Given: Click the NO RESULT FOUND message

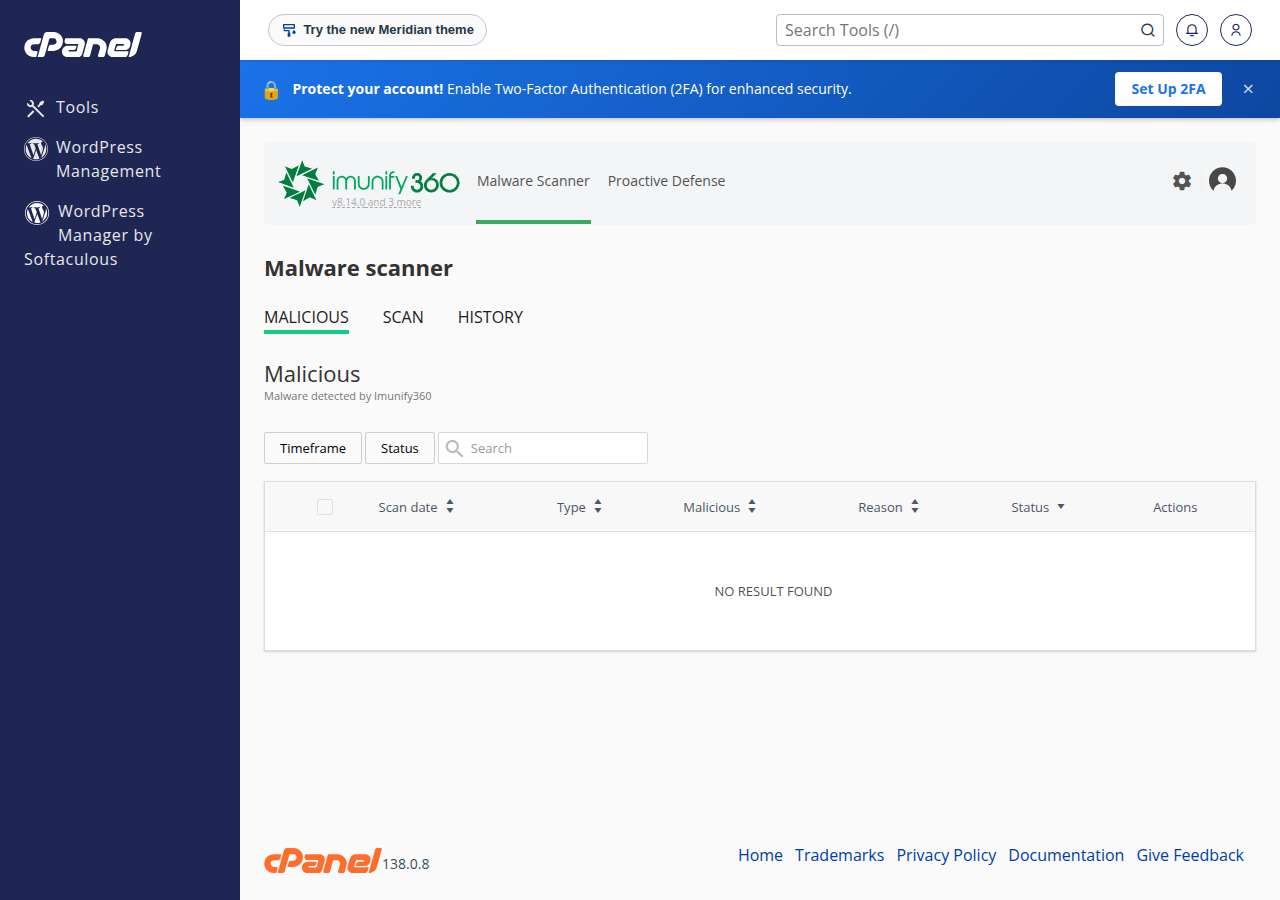Looking at the screenshot, I should (773, 591).
